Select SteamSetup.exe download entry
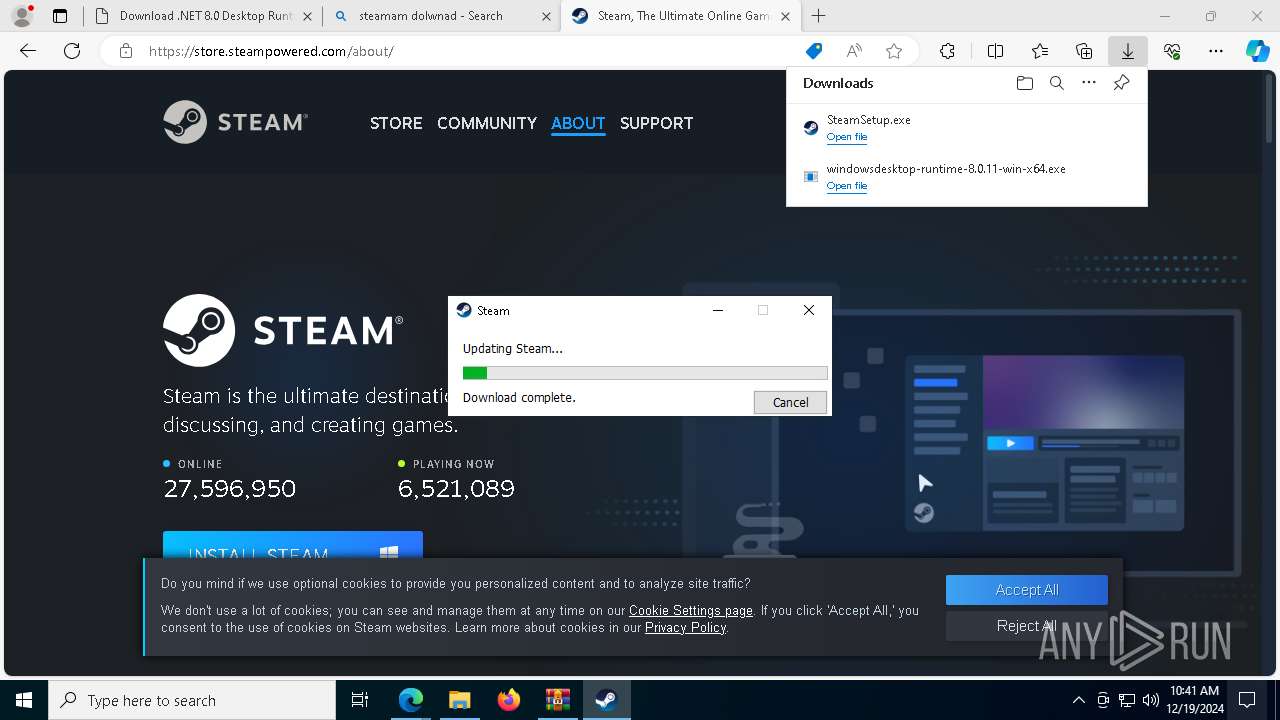The height and width of the screenshot is (720, 1280). [x=967, y=128]
